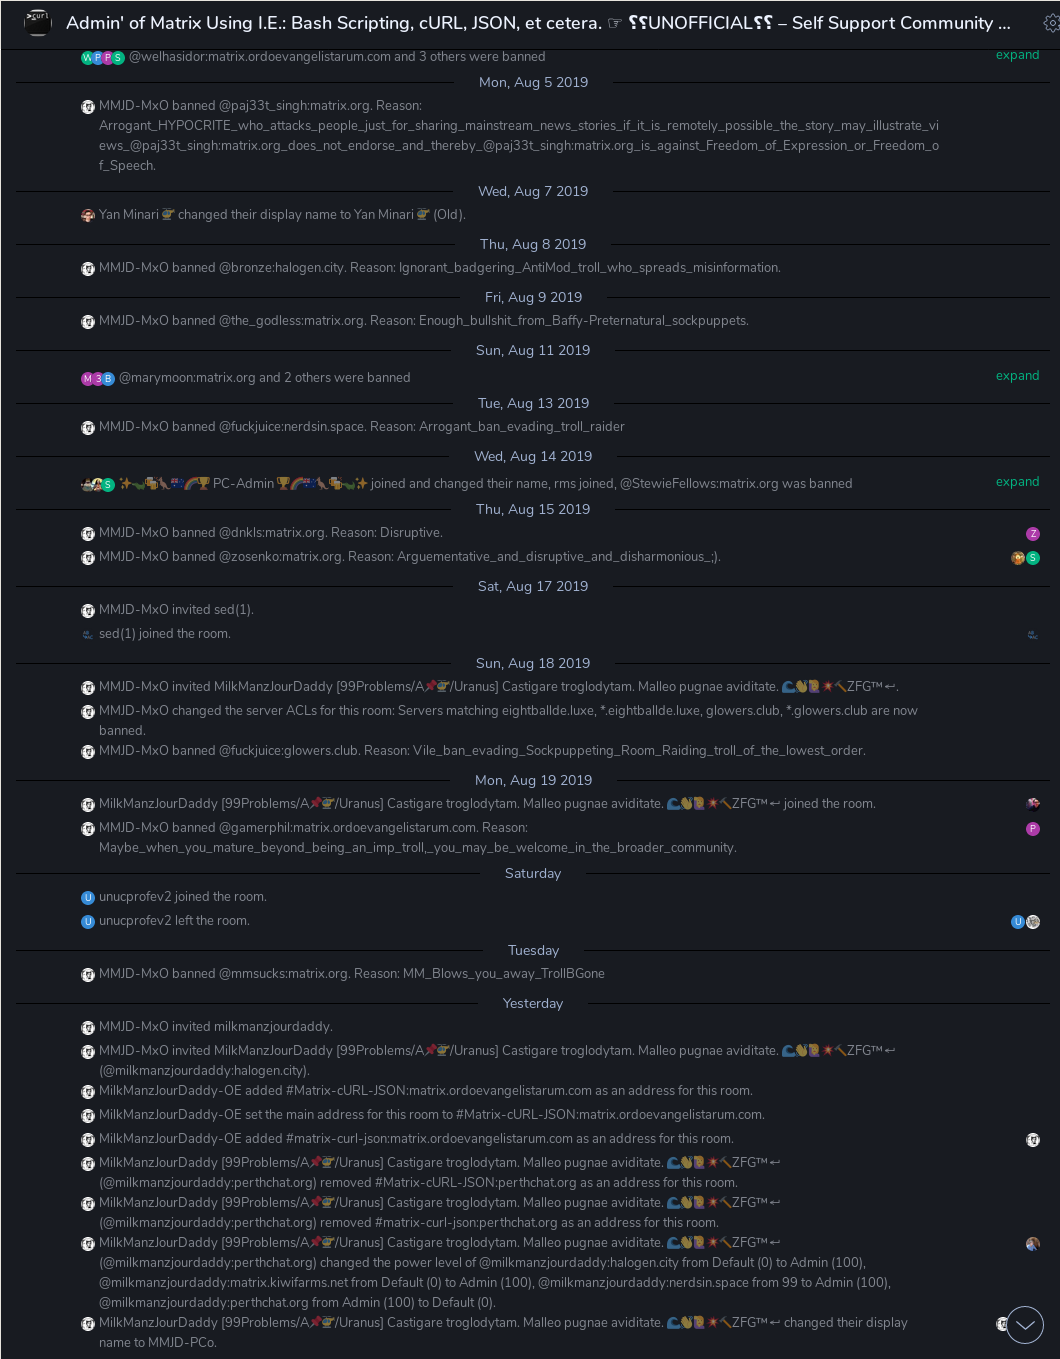The height and width of the screenshot is (1359, 1060).
Task: Expand the '@marymoon and 2 others were banned' summary
Action: tap(1017, 376)
